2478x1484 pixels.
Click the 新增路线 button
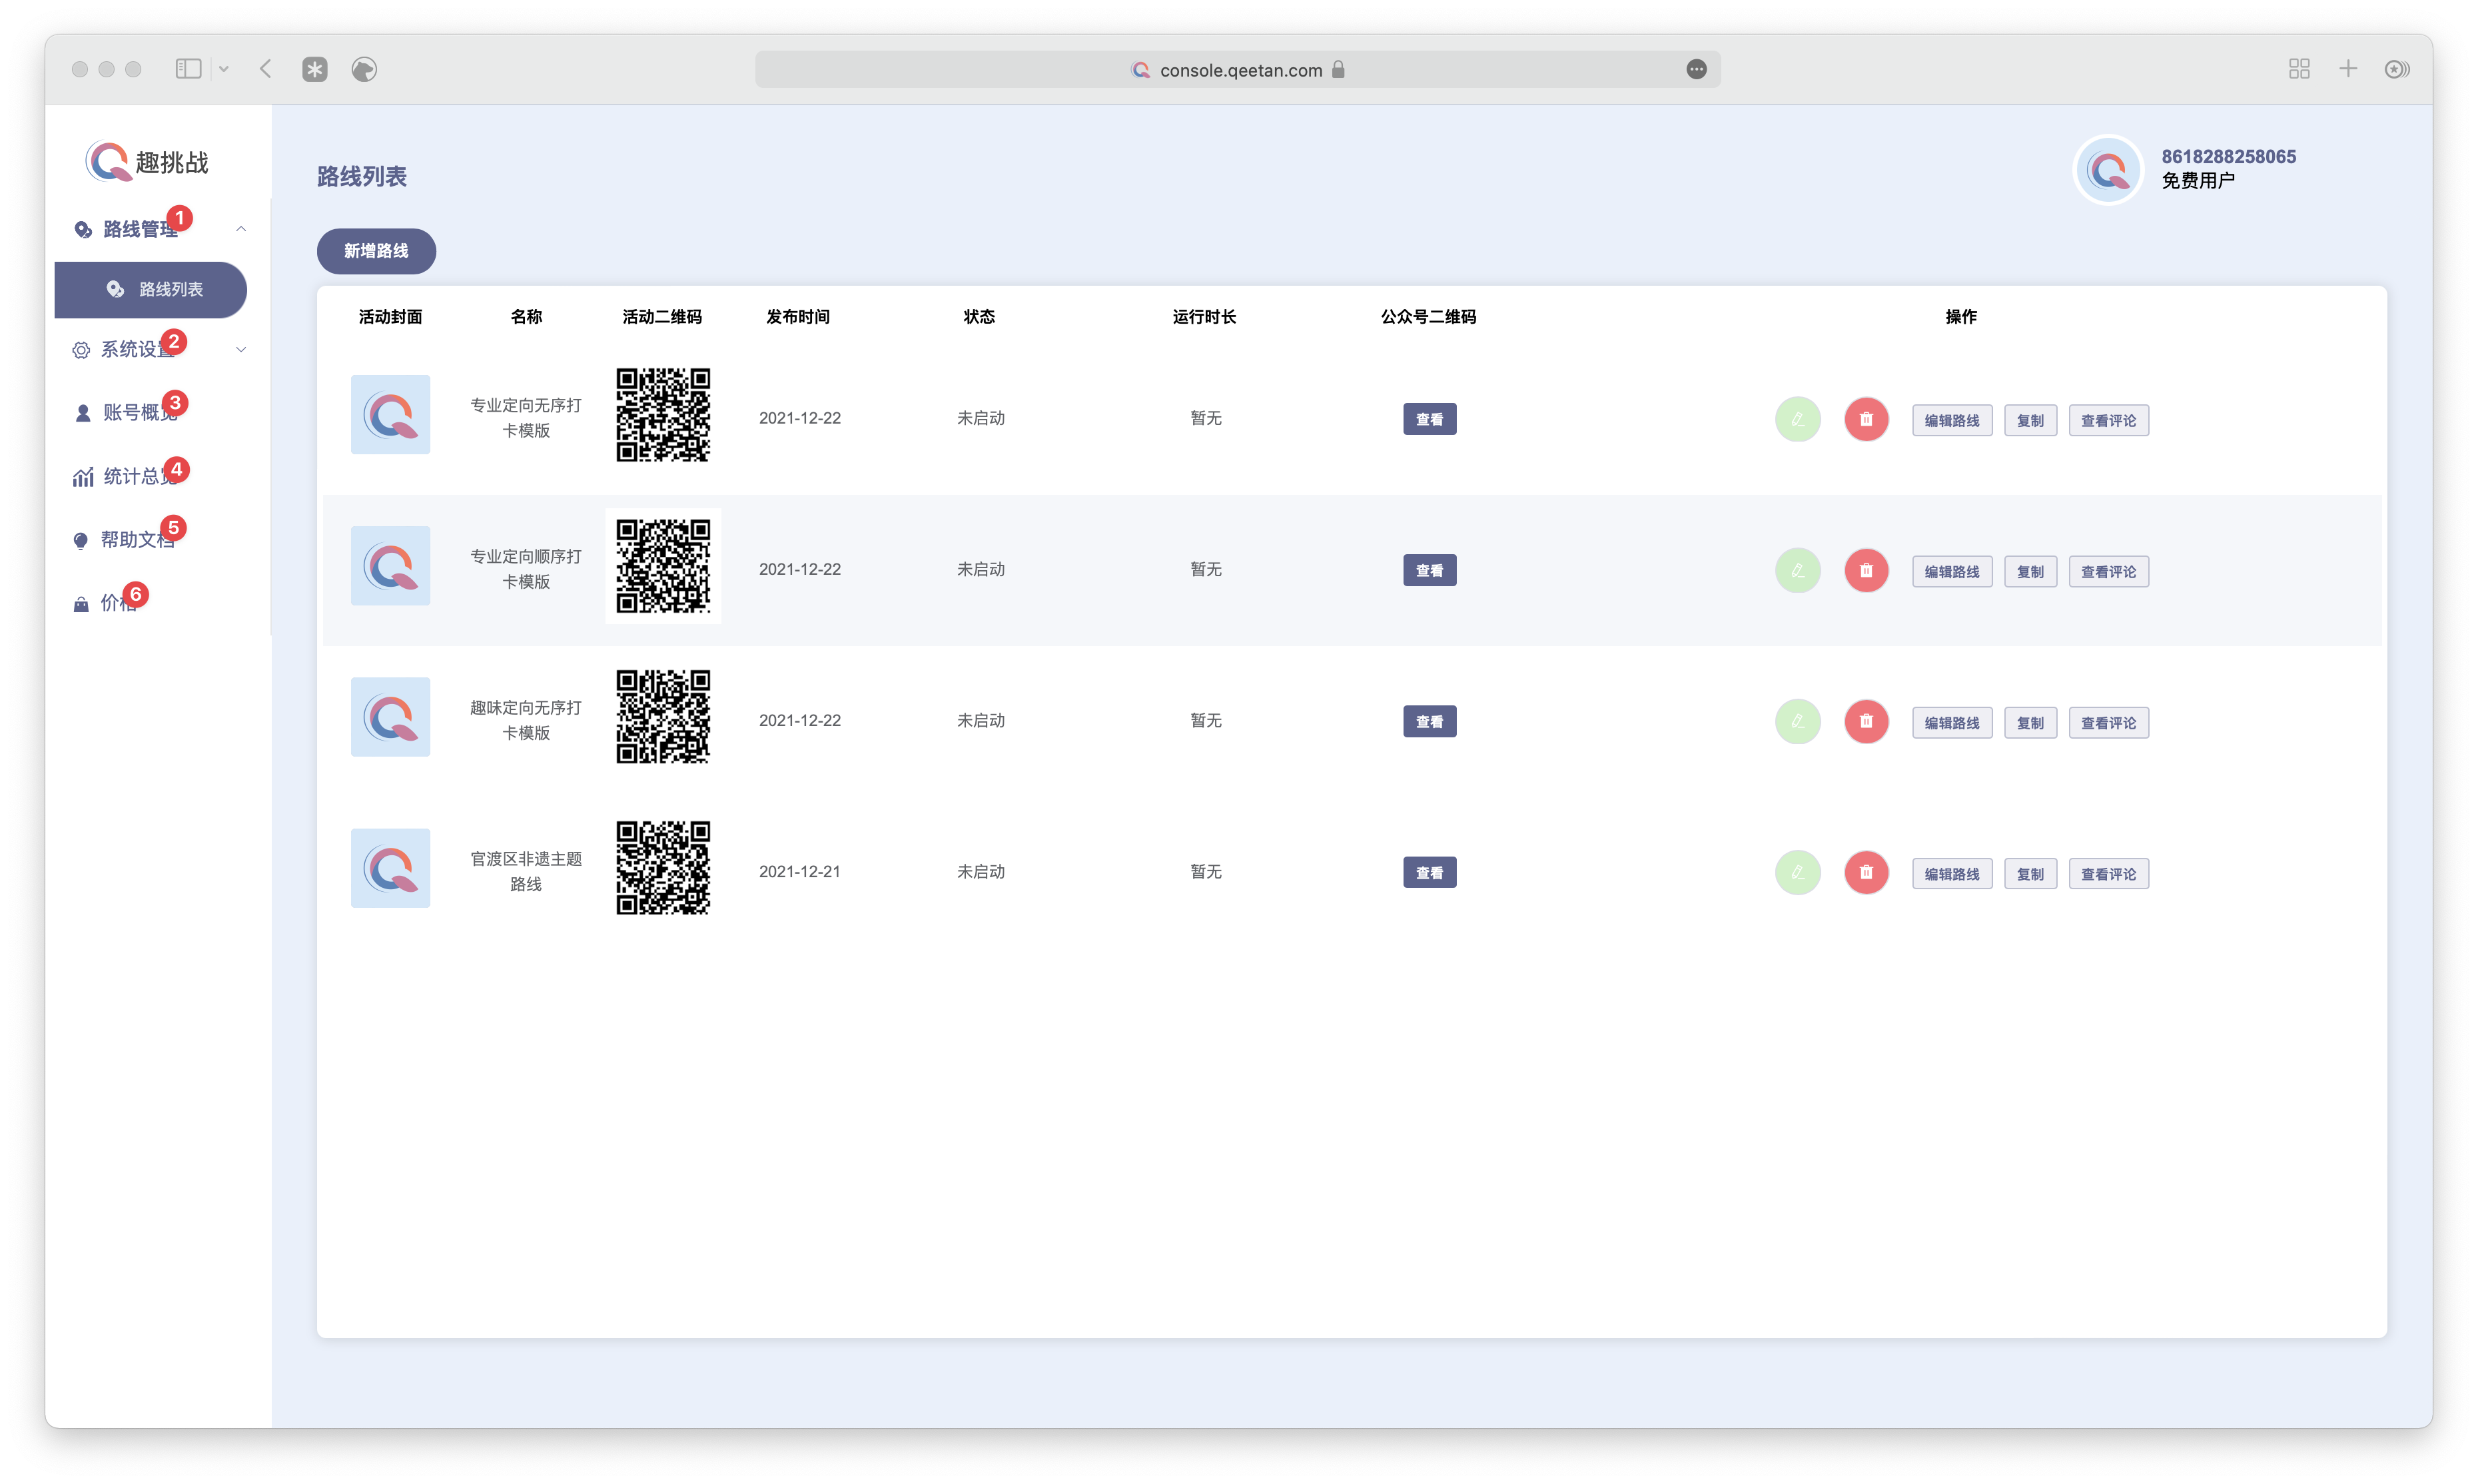376,251
